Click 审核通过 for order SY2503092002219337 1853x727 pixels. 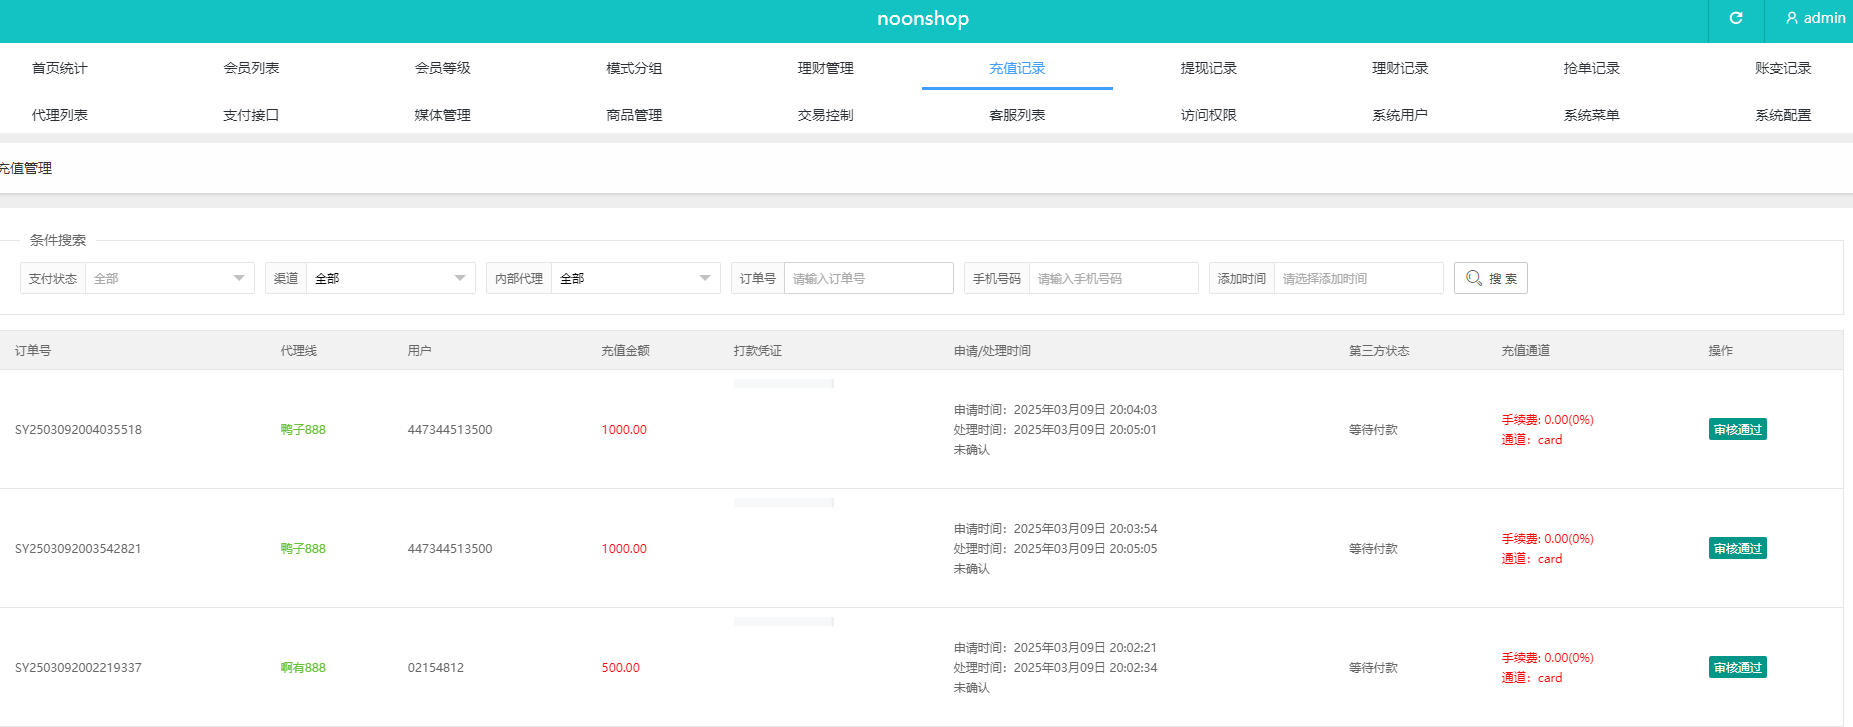tap(1737, 668)
